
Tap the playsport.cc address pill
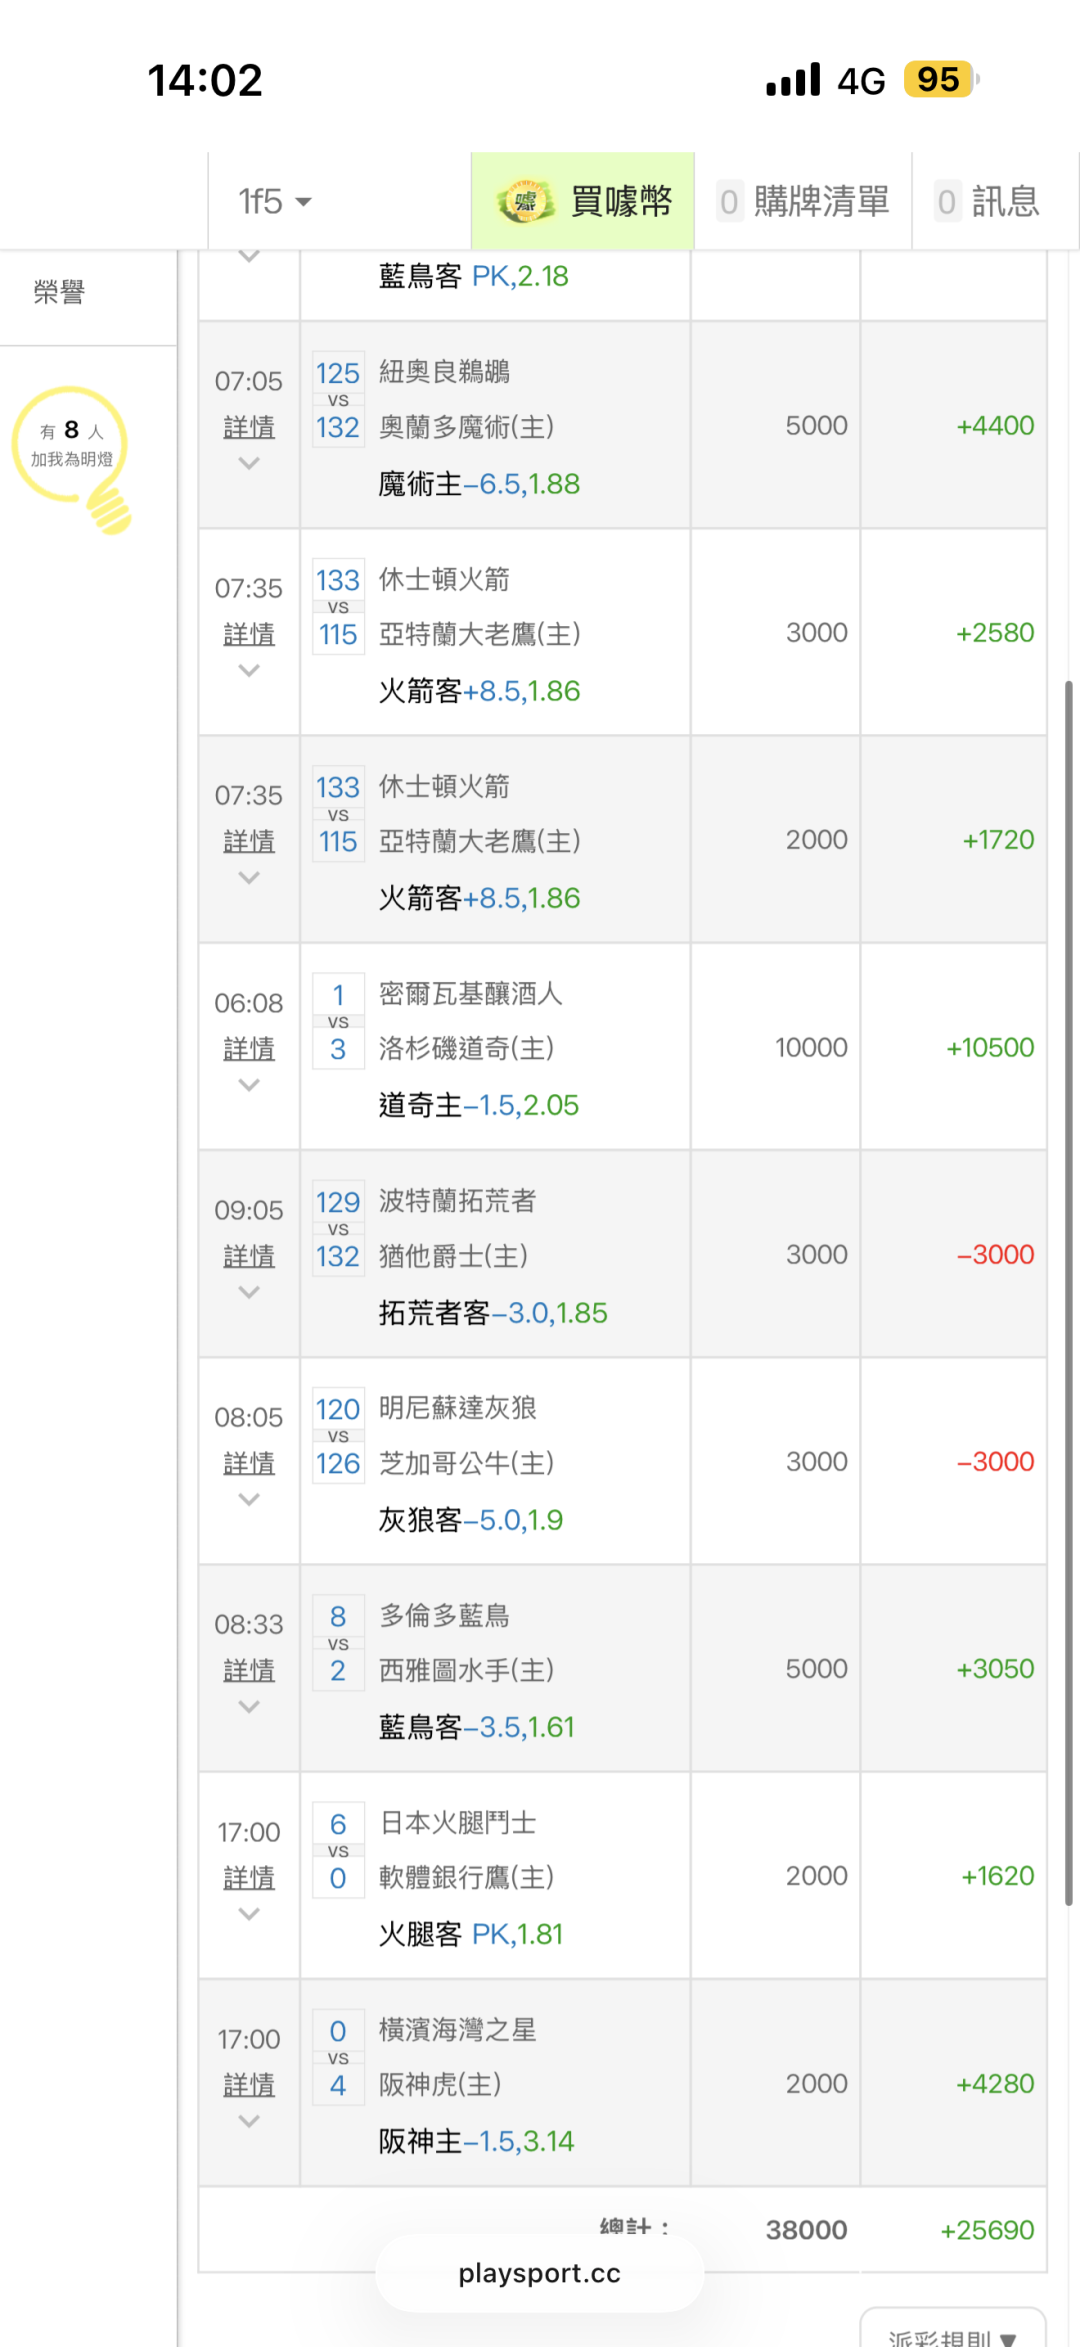540,2273
